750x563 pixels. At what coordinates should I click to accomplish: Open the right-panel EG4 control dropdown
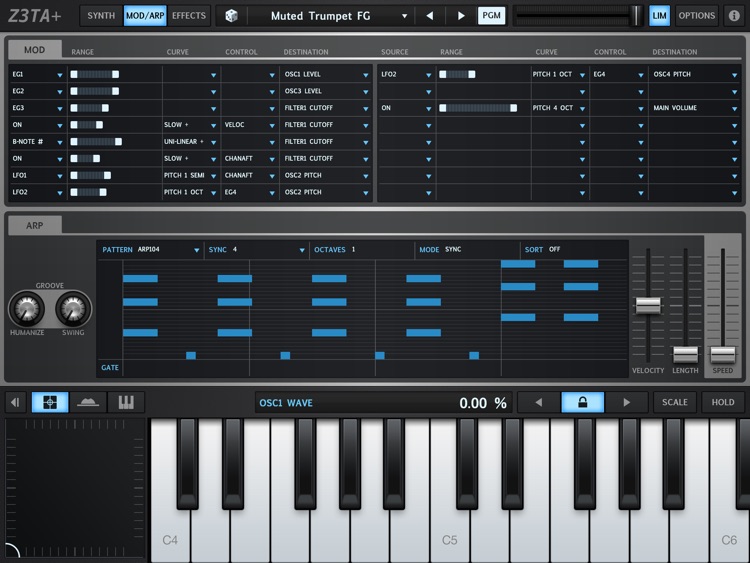tap(618, 75)
